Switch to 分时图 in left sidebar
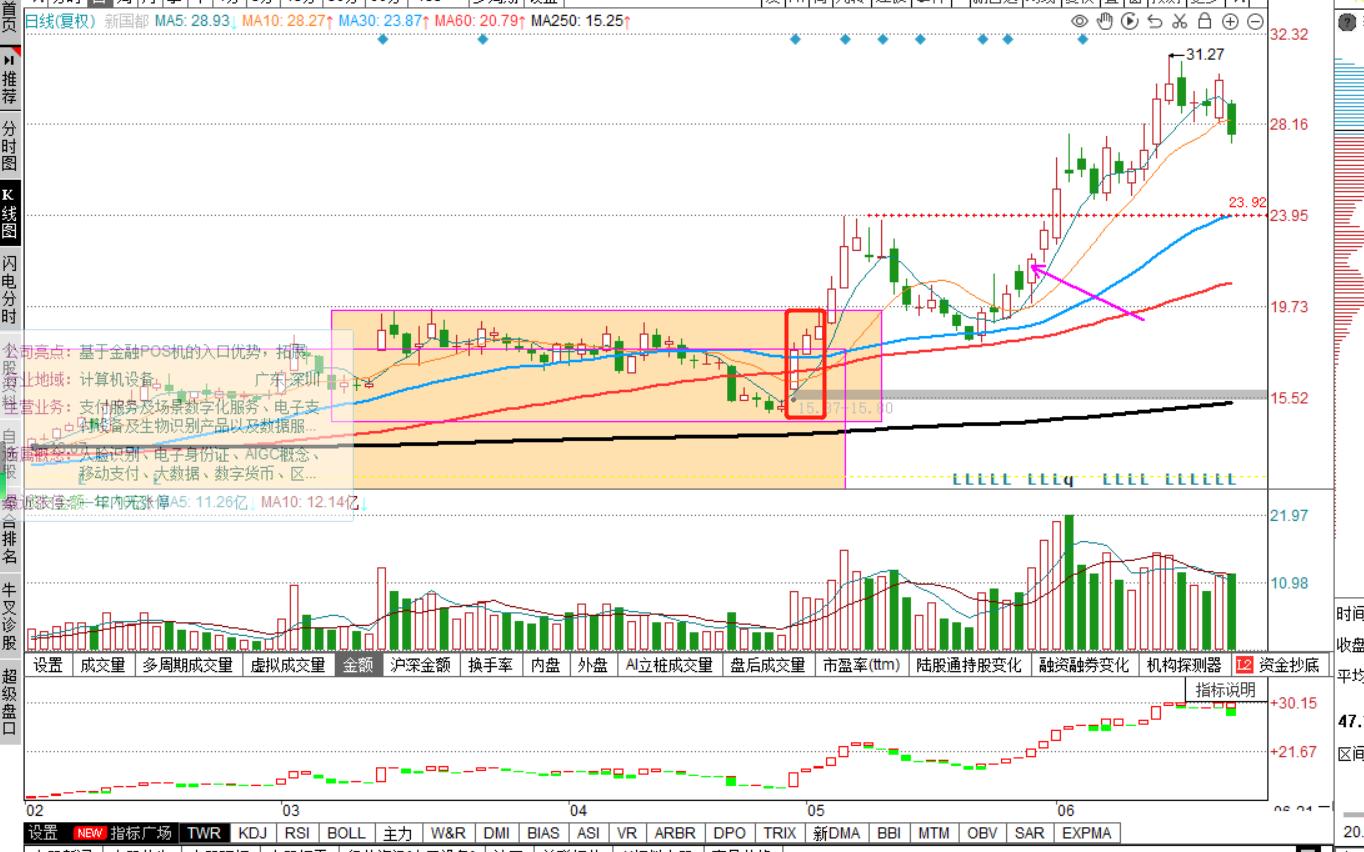The image size is (1364, 852). [x=9, y=146]
